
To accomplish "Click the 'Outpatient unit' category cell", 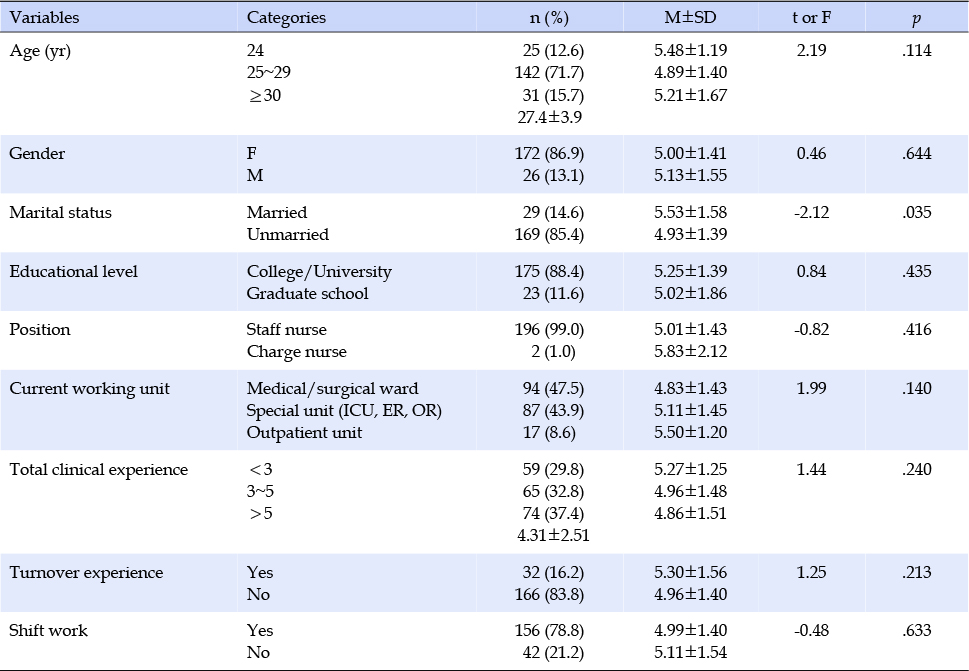I will coord(304,432).
